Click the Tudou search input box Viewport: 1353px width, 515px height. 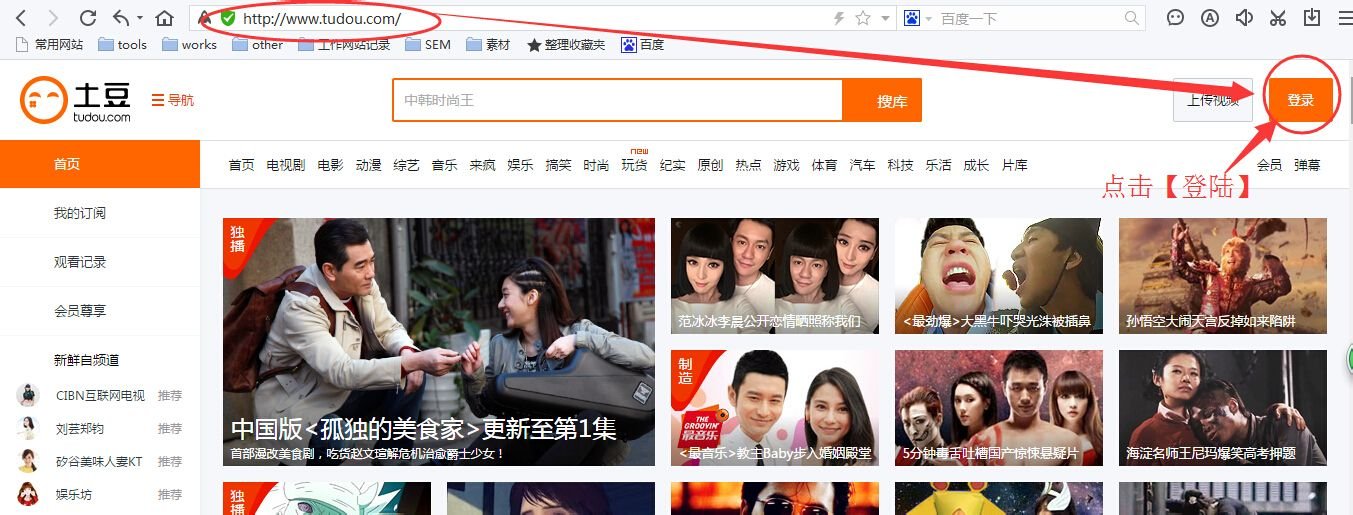pyautogui.click(x=617, y=100)
